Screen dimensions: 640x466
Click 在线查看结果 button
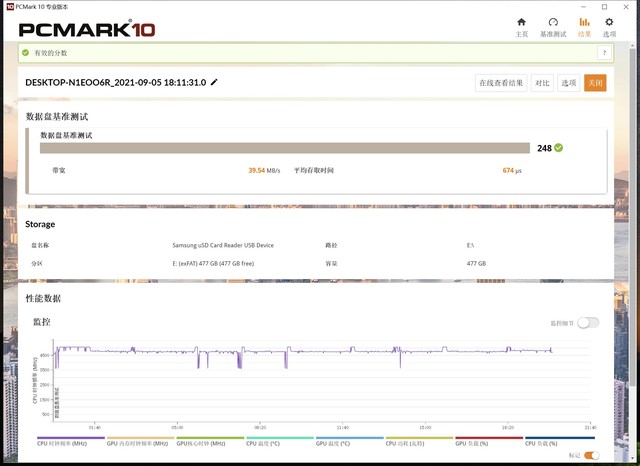(501, 83)
